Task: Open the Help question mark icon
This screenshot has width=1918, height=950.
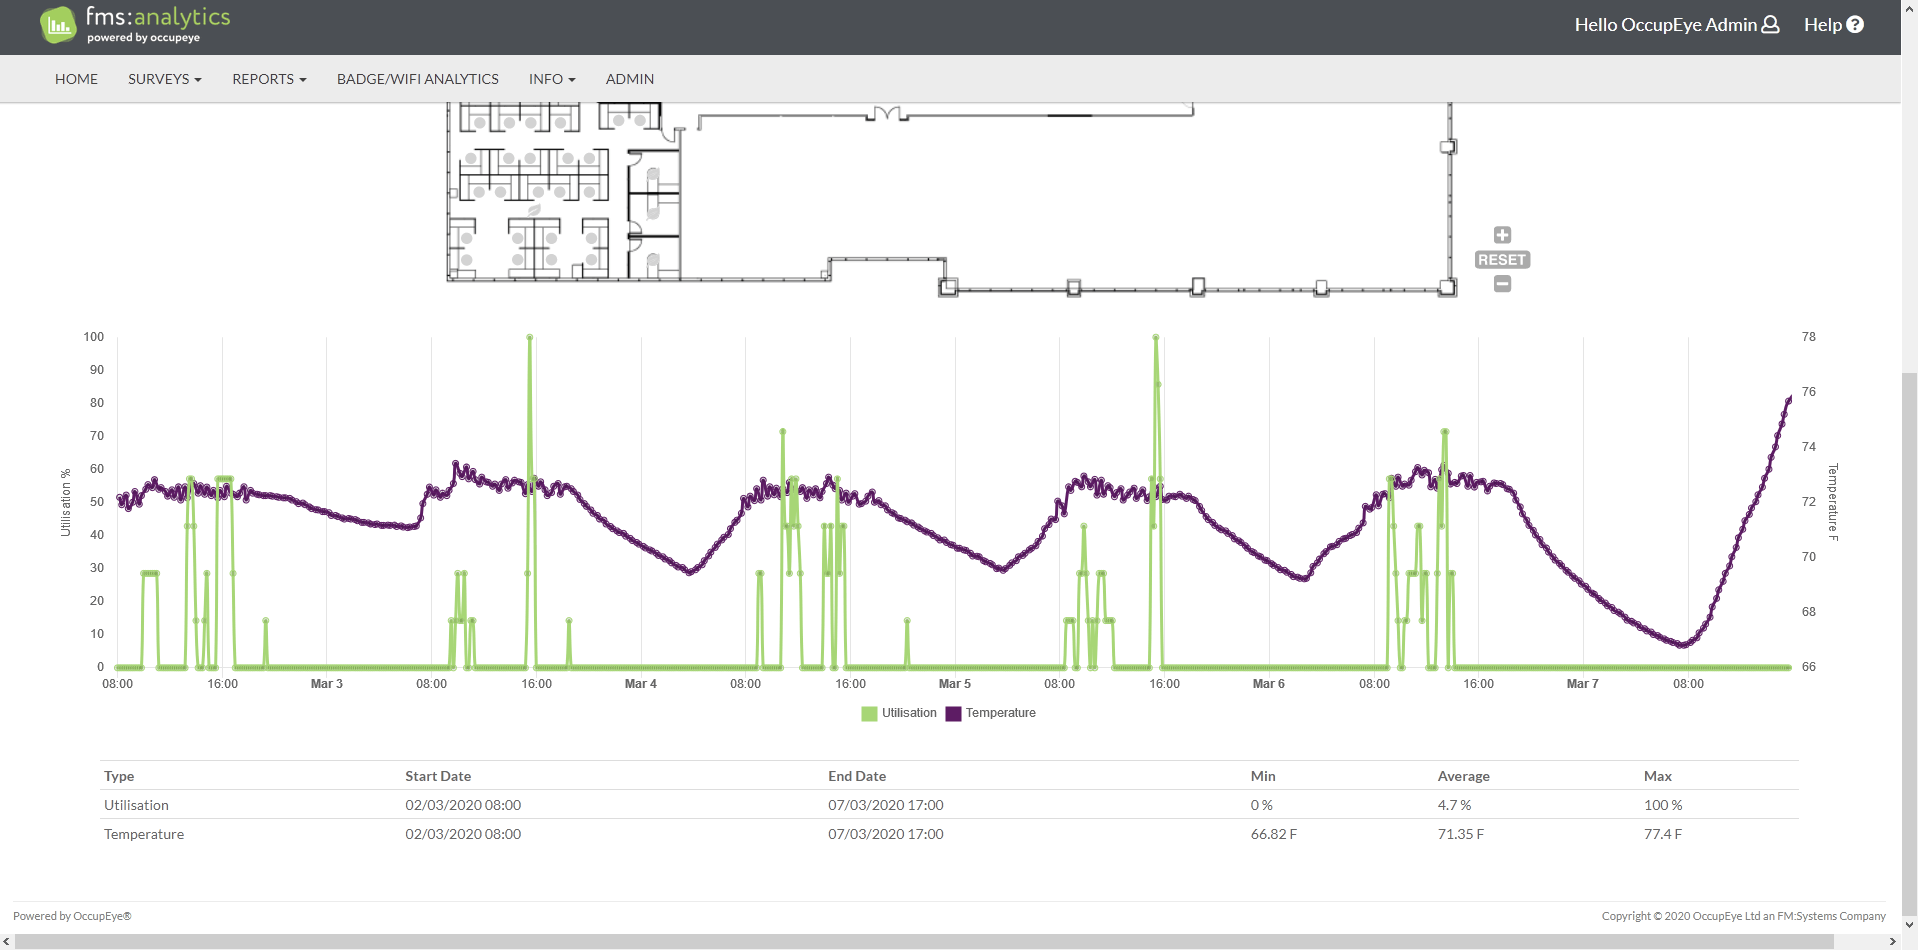Action: [1855, 24]
